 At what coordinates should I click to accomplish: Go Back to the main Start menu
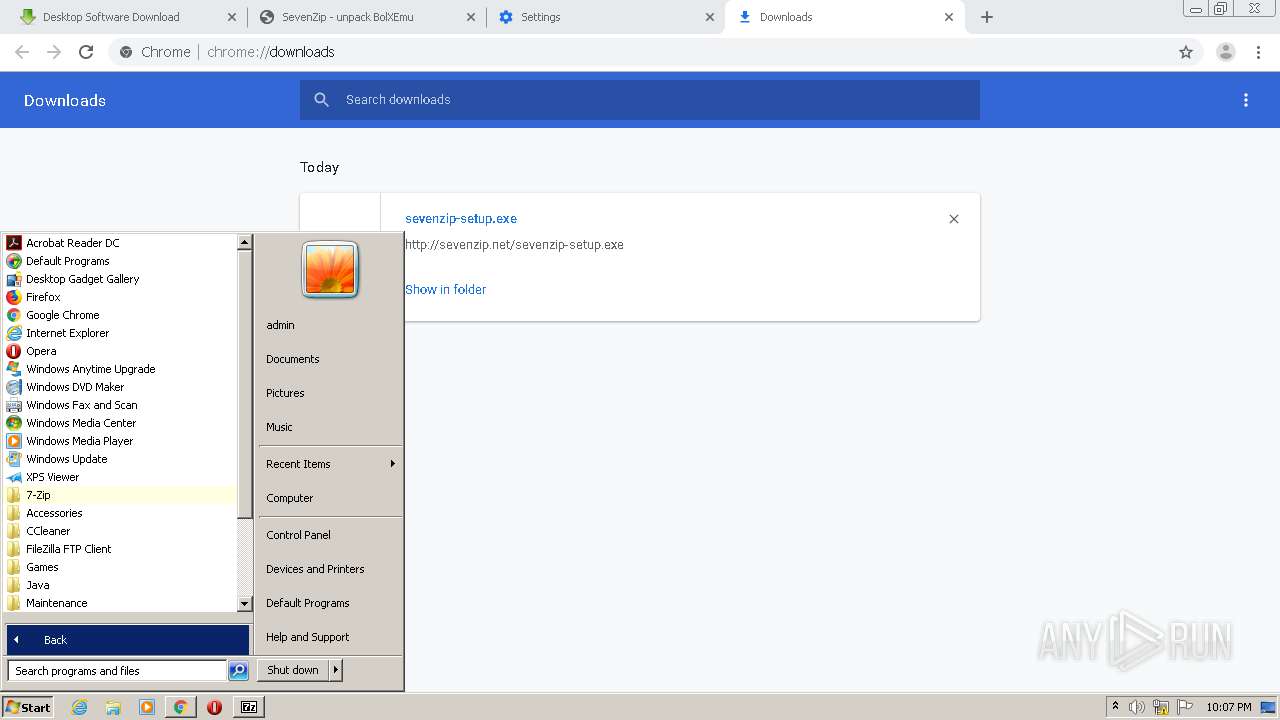pos(128,640)
